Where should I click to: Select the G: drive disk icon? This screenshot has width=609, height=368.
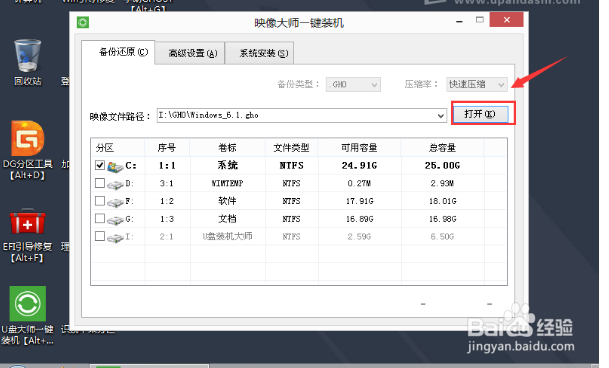115,220
